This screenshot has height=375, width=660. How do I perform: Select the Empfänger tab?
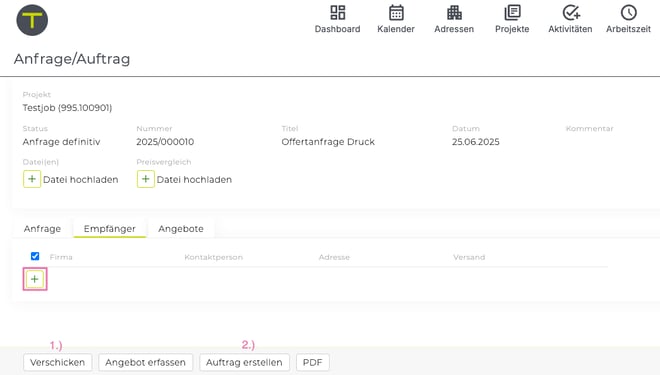[109, 229]
